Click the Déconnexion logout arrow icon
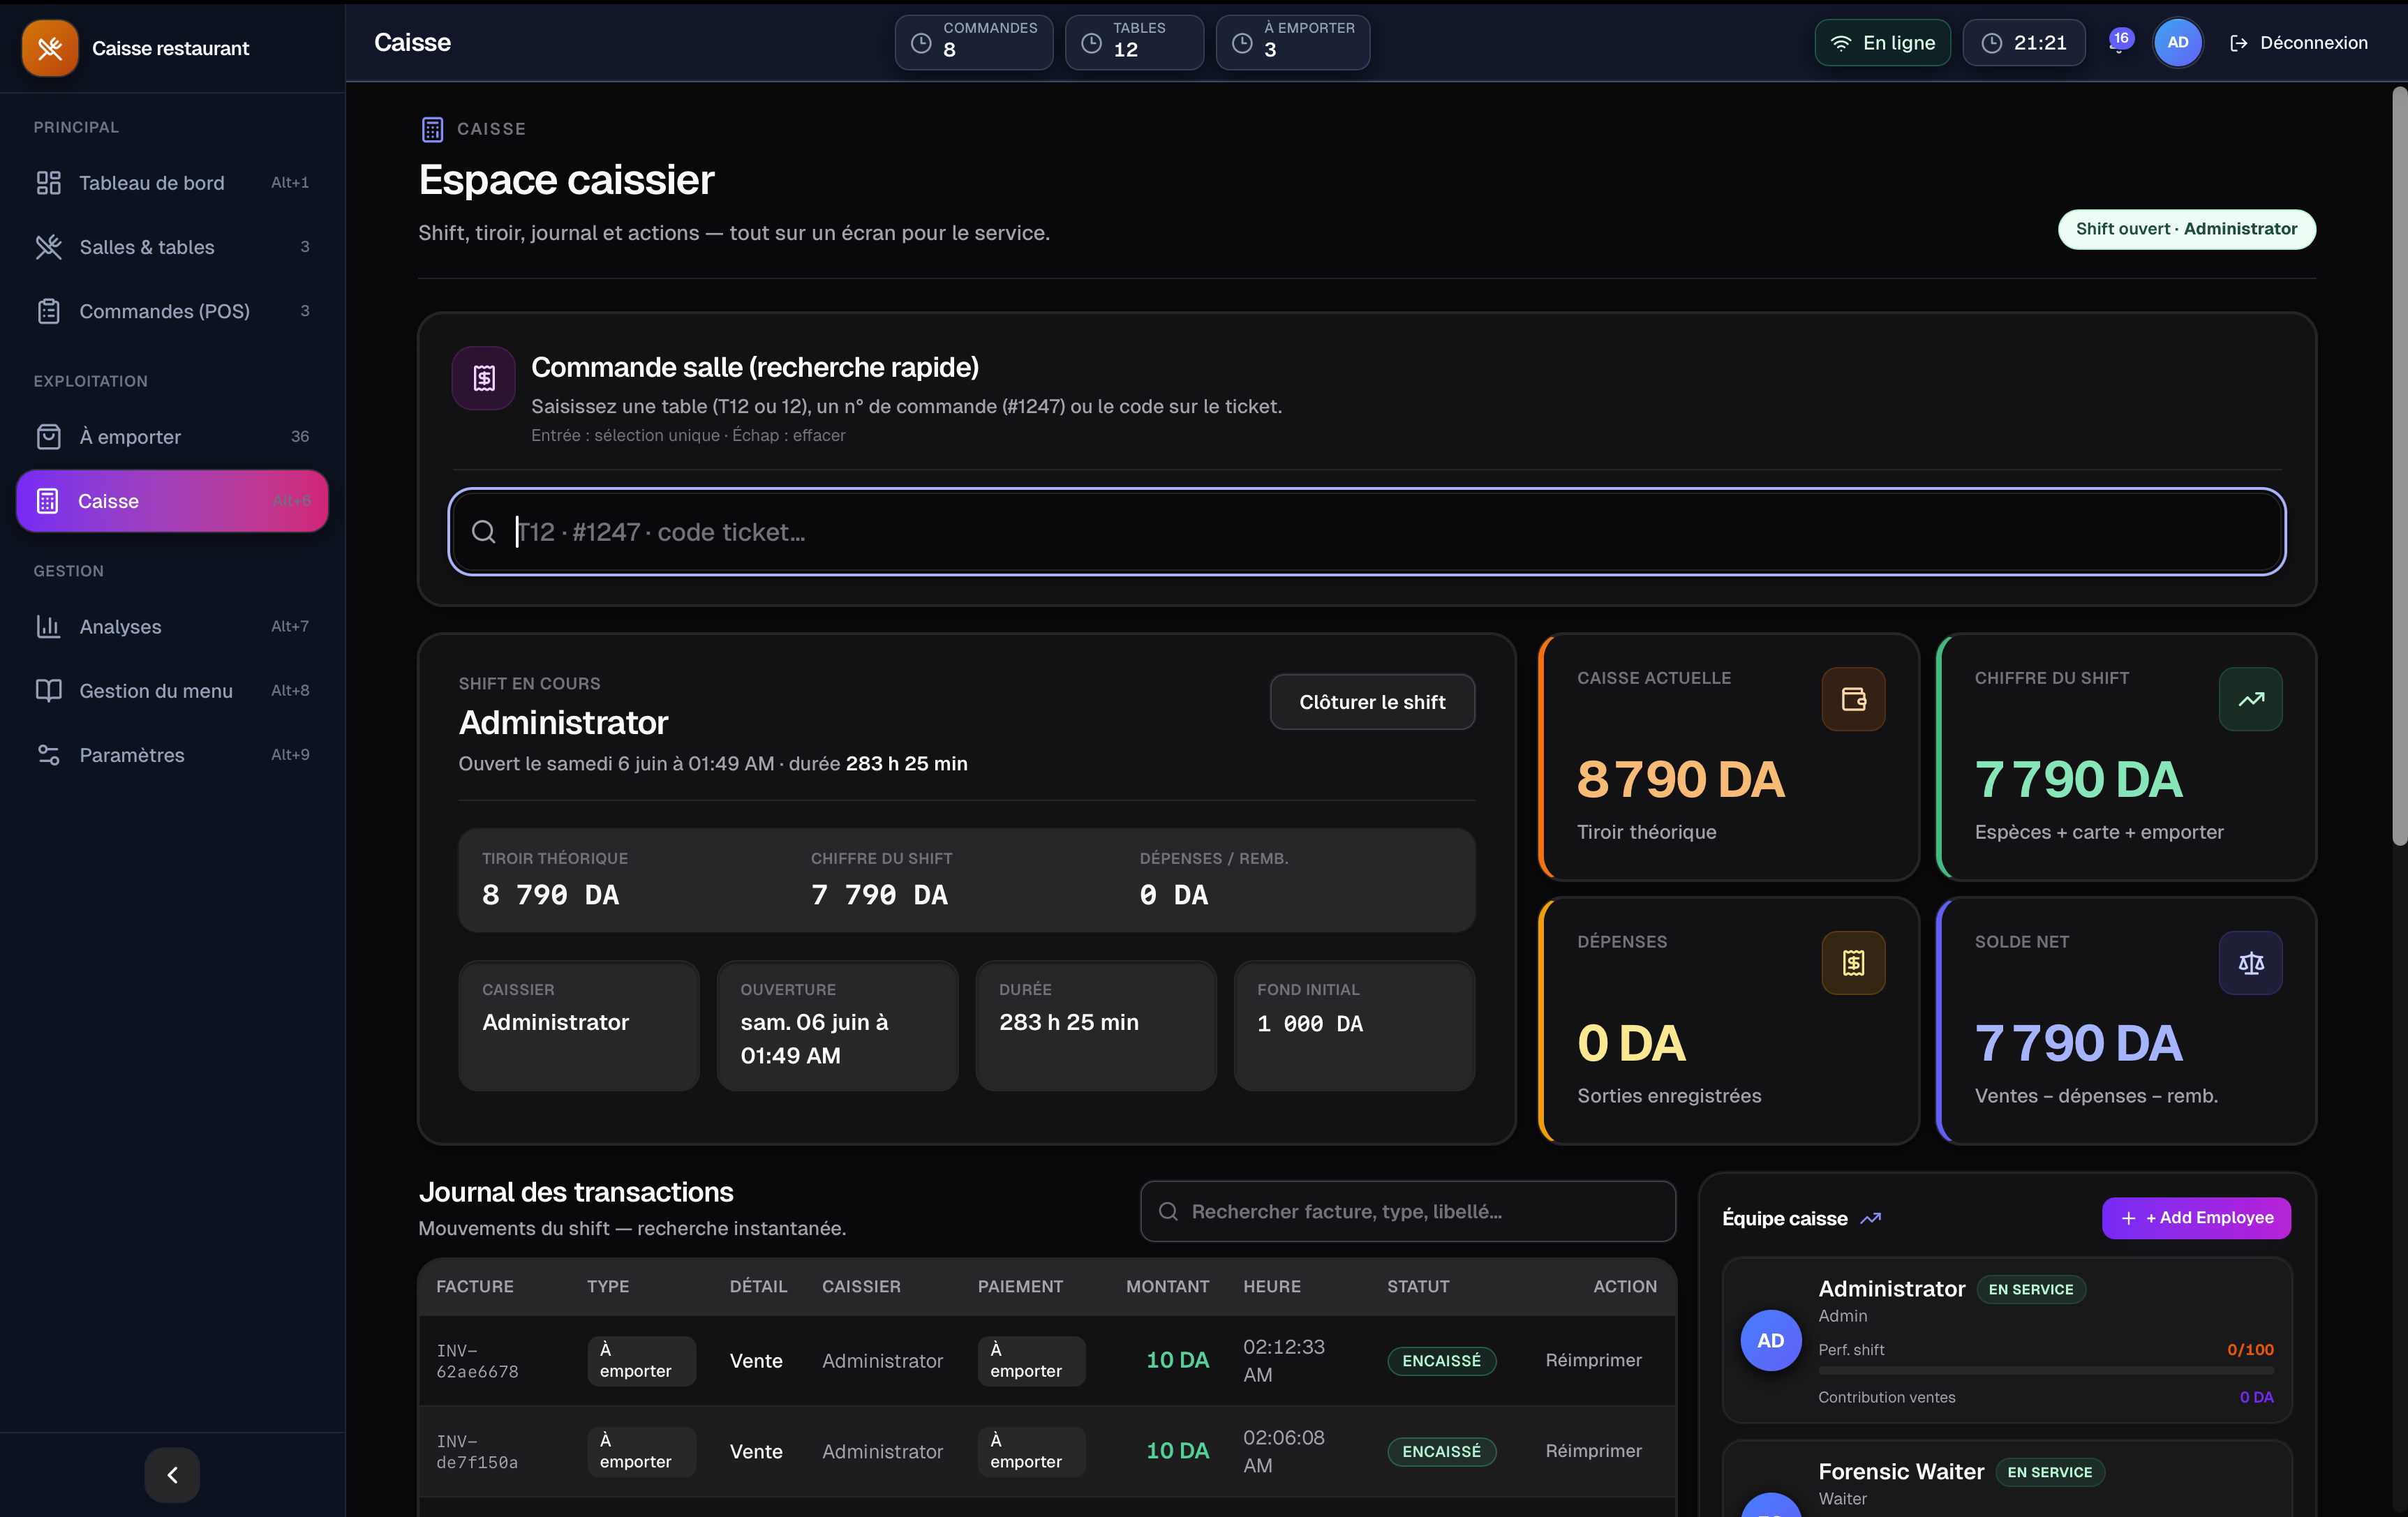The width and height of the screenshot is (2408, 1517). [2239, 43]
